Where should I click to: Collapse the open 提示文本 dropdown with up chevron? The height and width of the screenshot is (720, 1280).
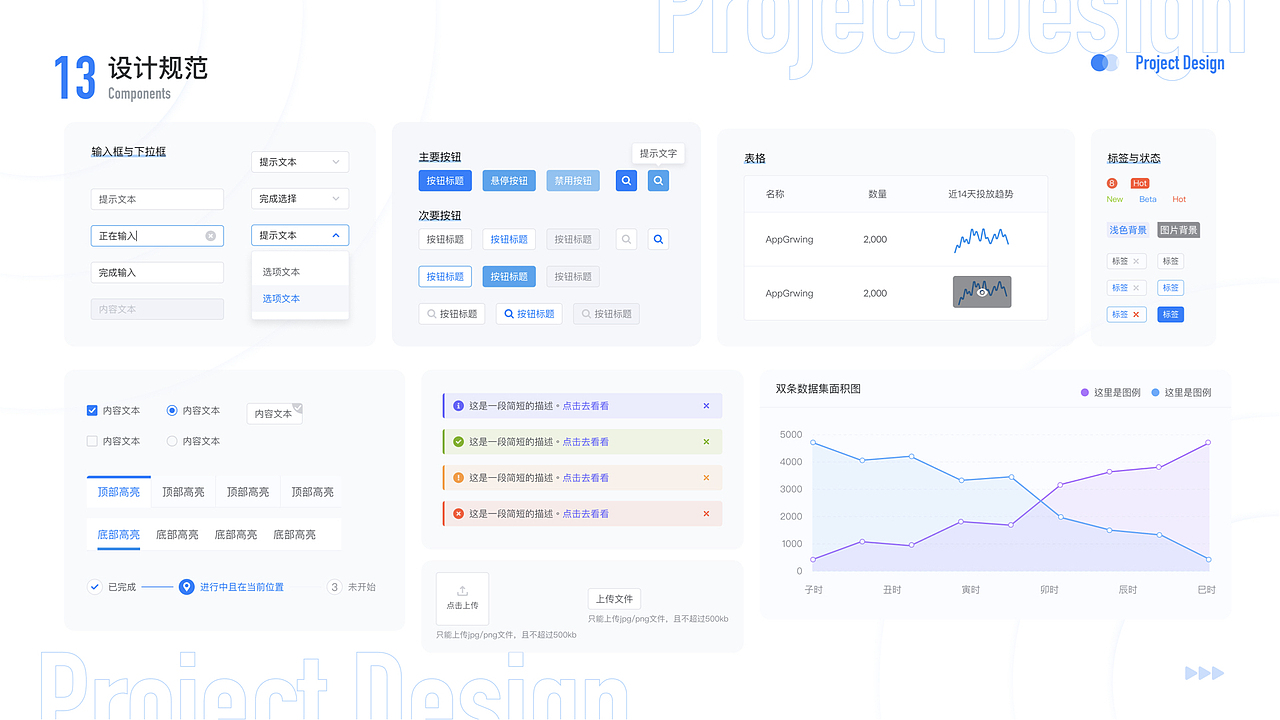coord(300,236)
